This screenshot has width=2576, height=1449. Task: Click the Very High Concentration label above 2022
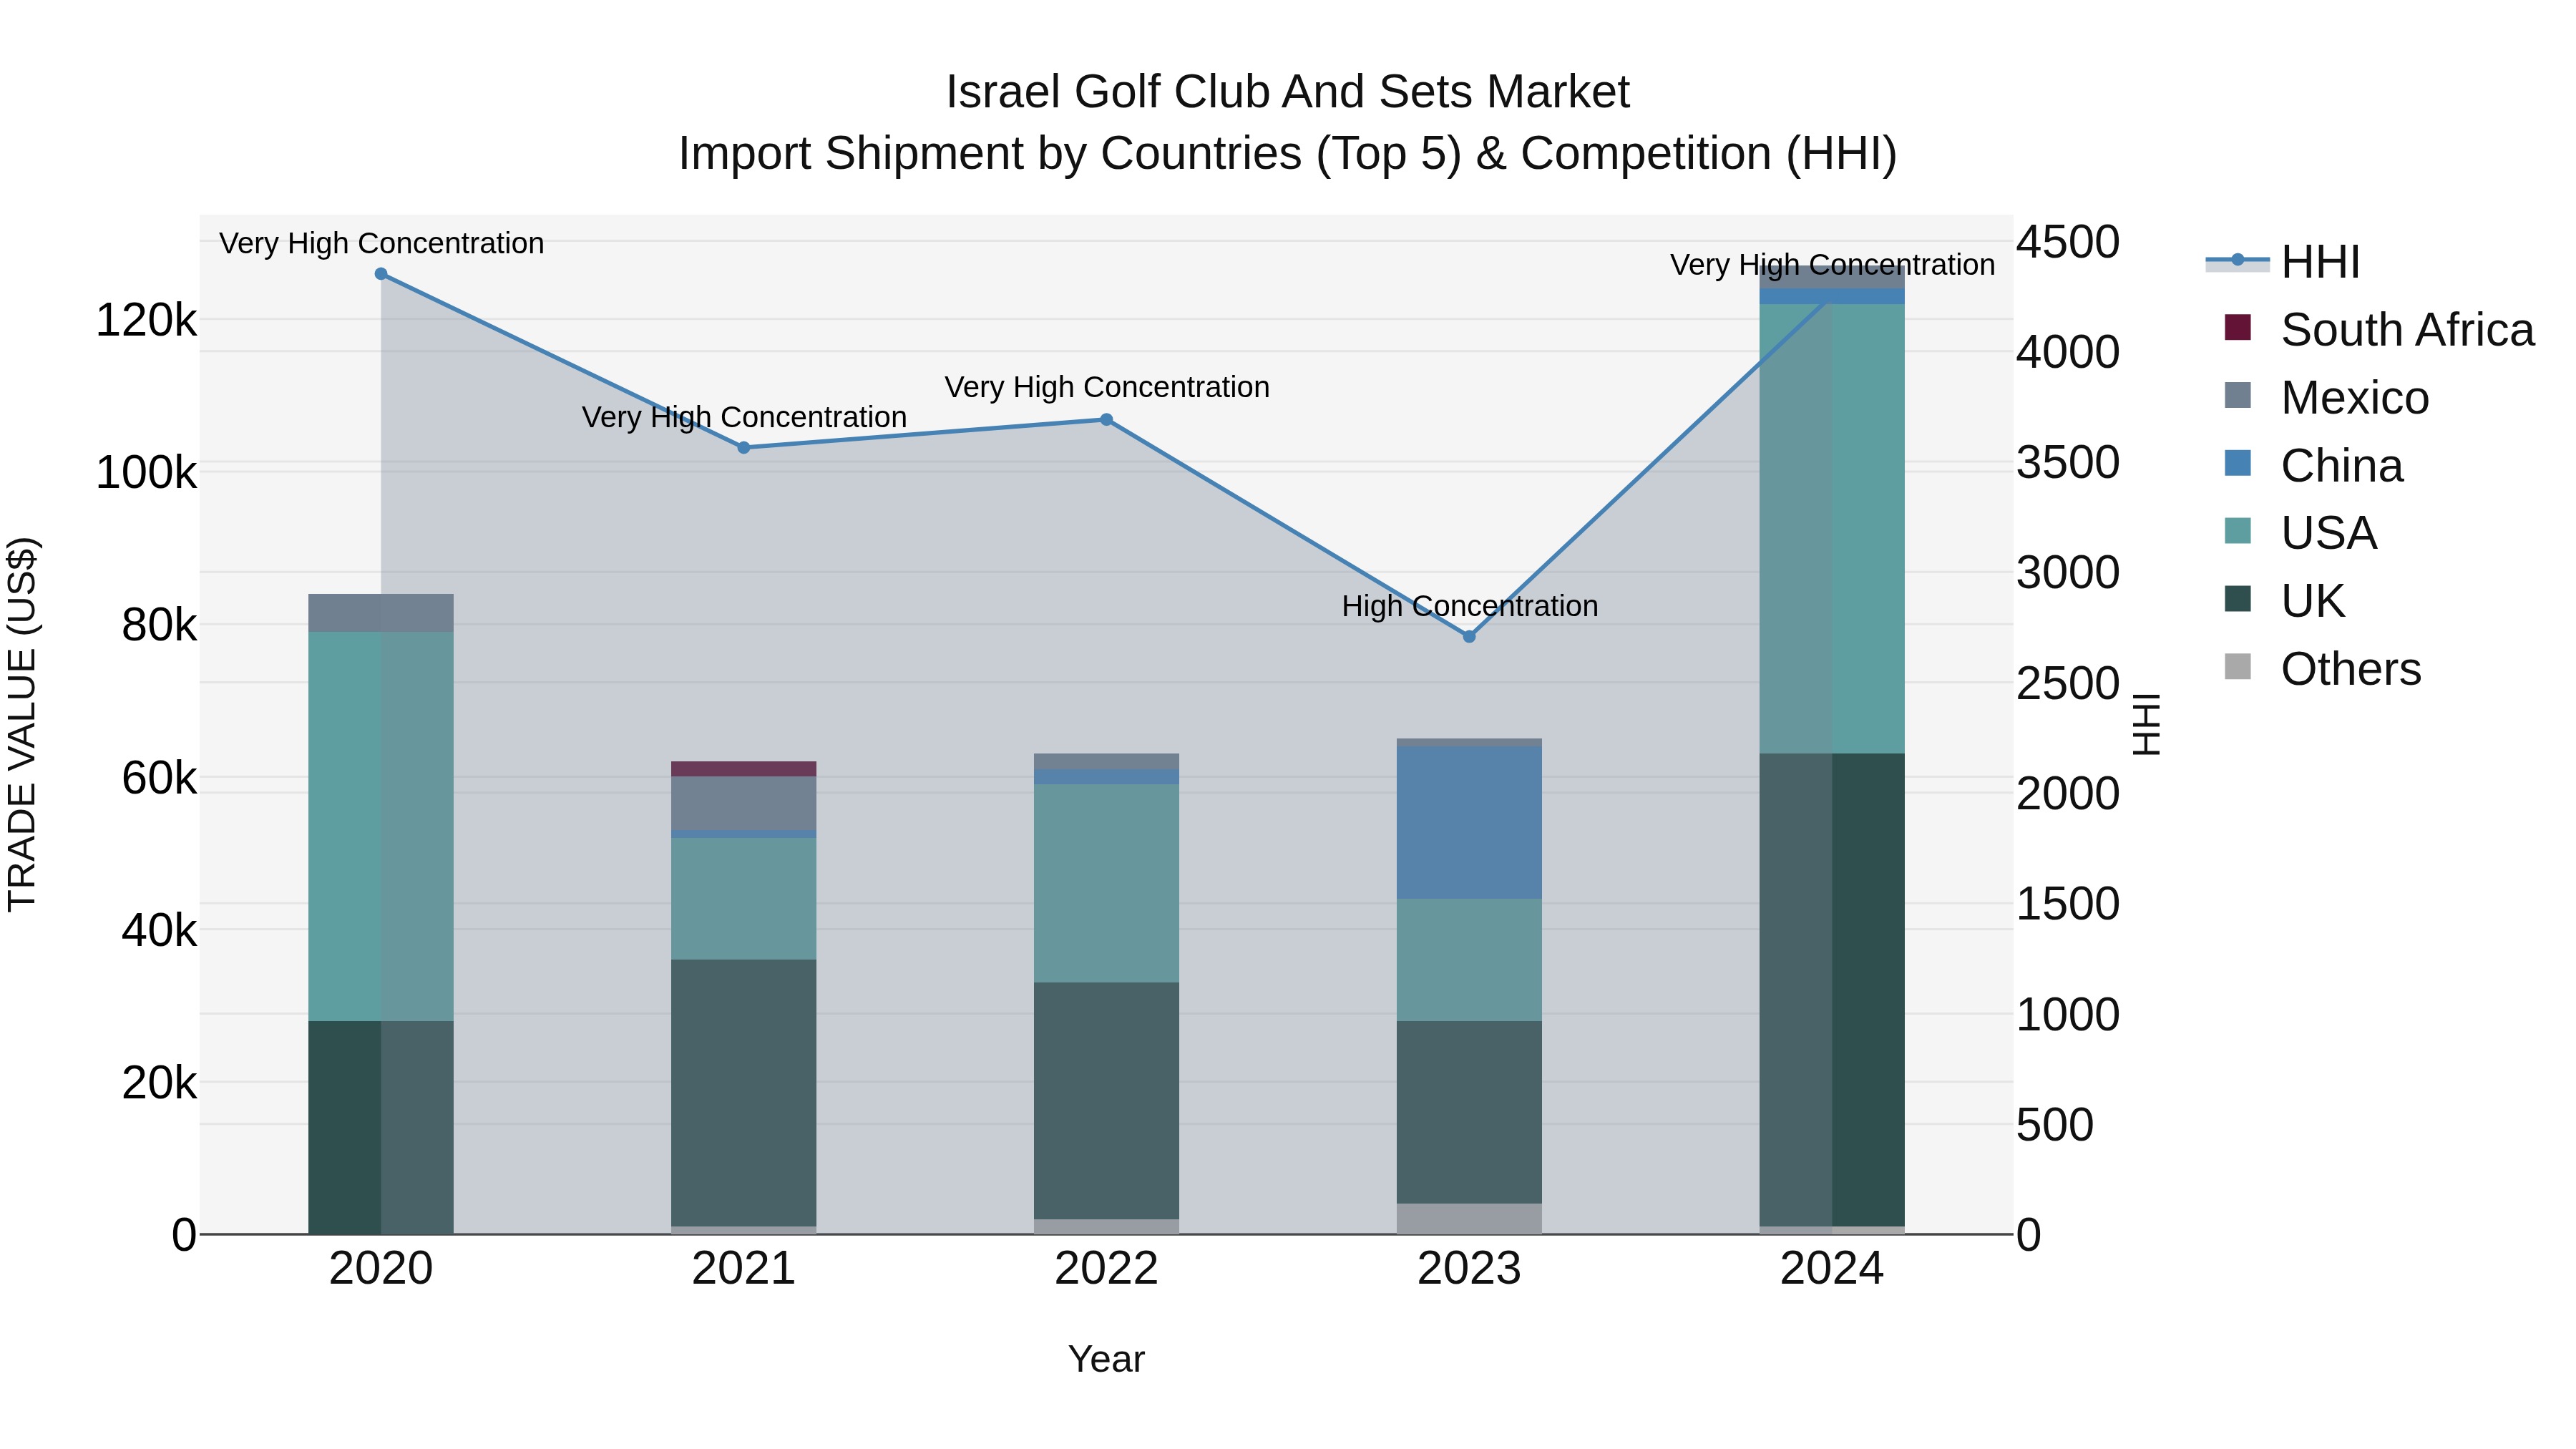[1107, 387]
